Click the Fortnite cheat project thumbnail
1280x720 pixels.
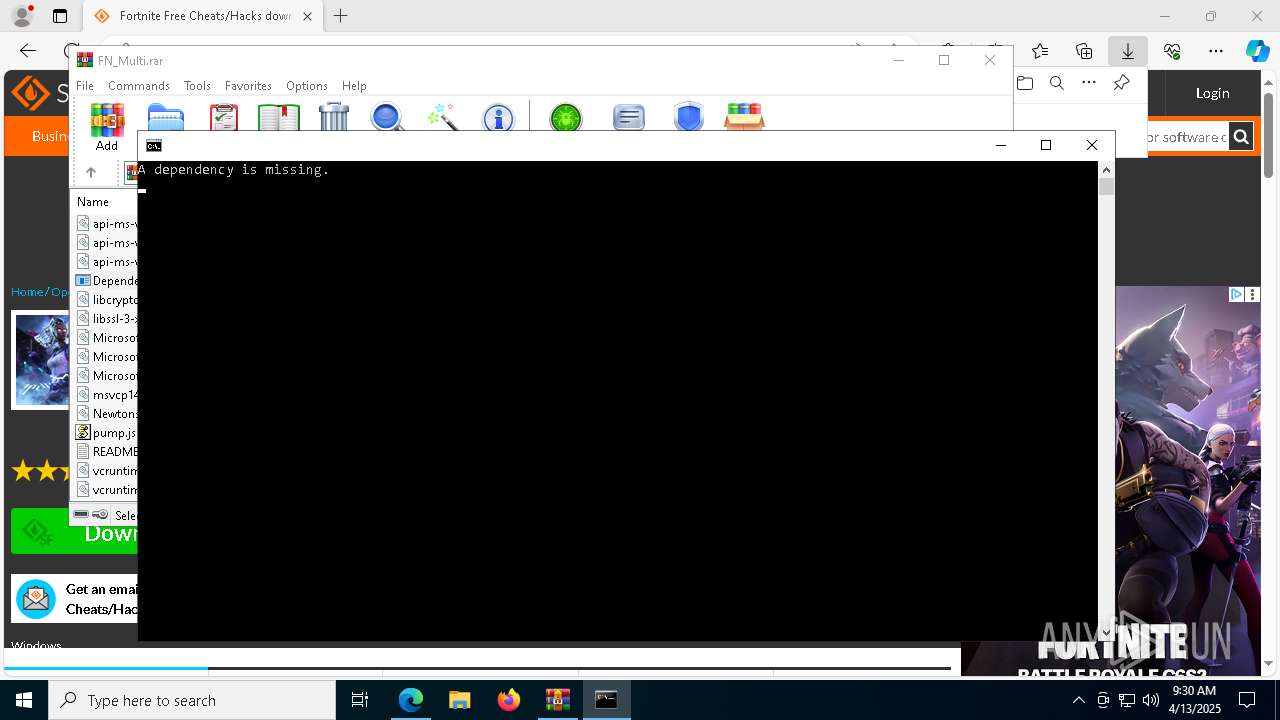click(x=41, y=360)
